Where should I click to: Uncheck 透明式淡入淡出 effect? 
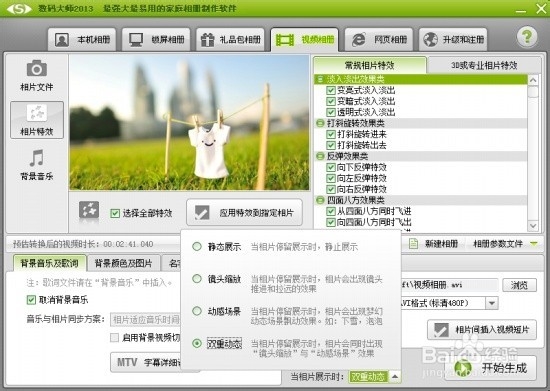[x=330, y=112]
